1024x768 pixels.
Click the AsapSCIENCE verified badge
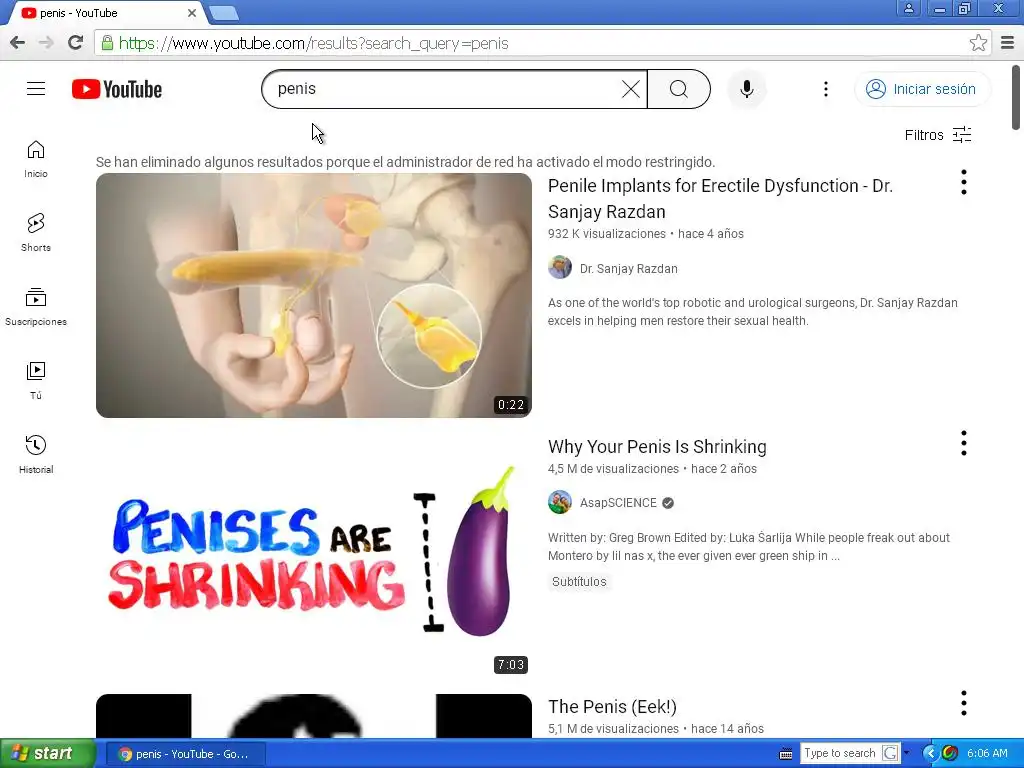tap(668, 503)
